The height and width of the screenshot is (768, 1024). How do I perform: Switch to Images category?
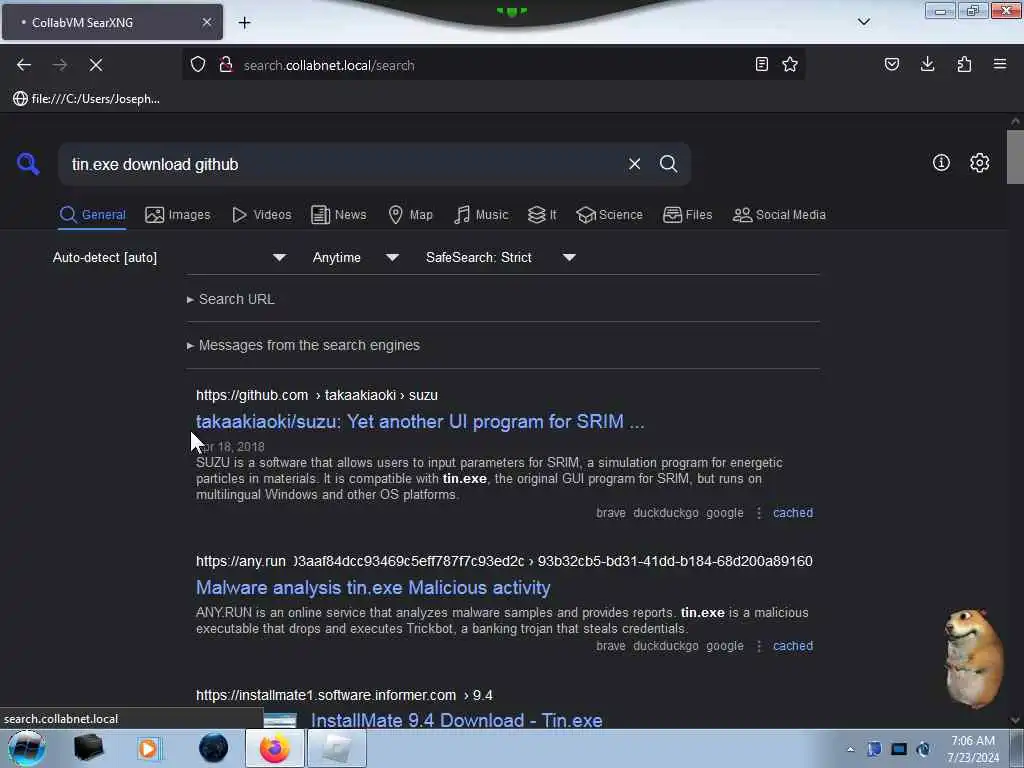pyautogui.click(x=178, y=215)
